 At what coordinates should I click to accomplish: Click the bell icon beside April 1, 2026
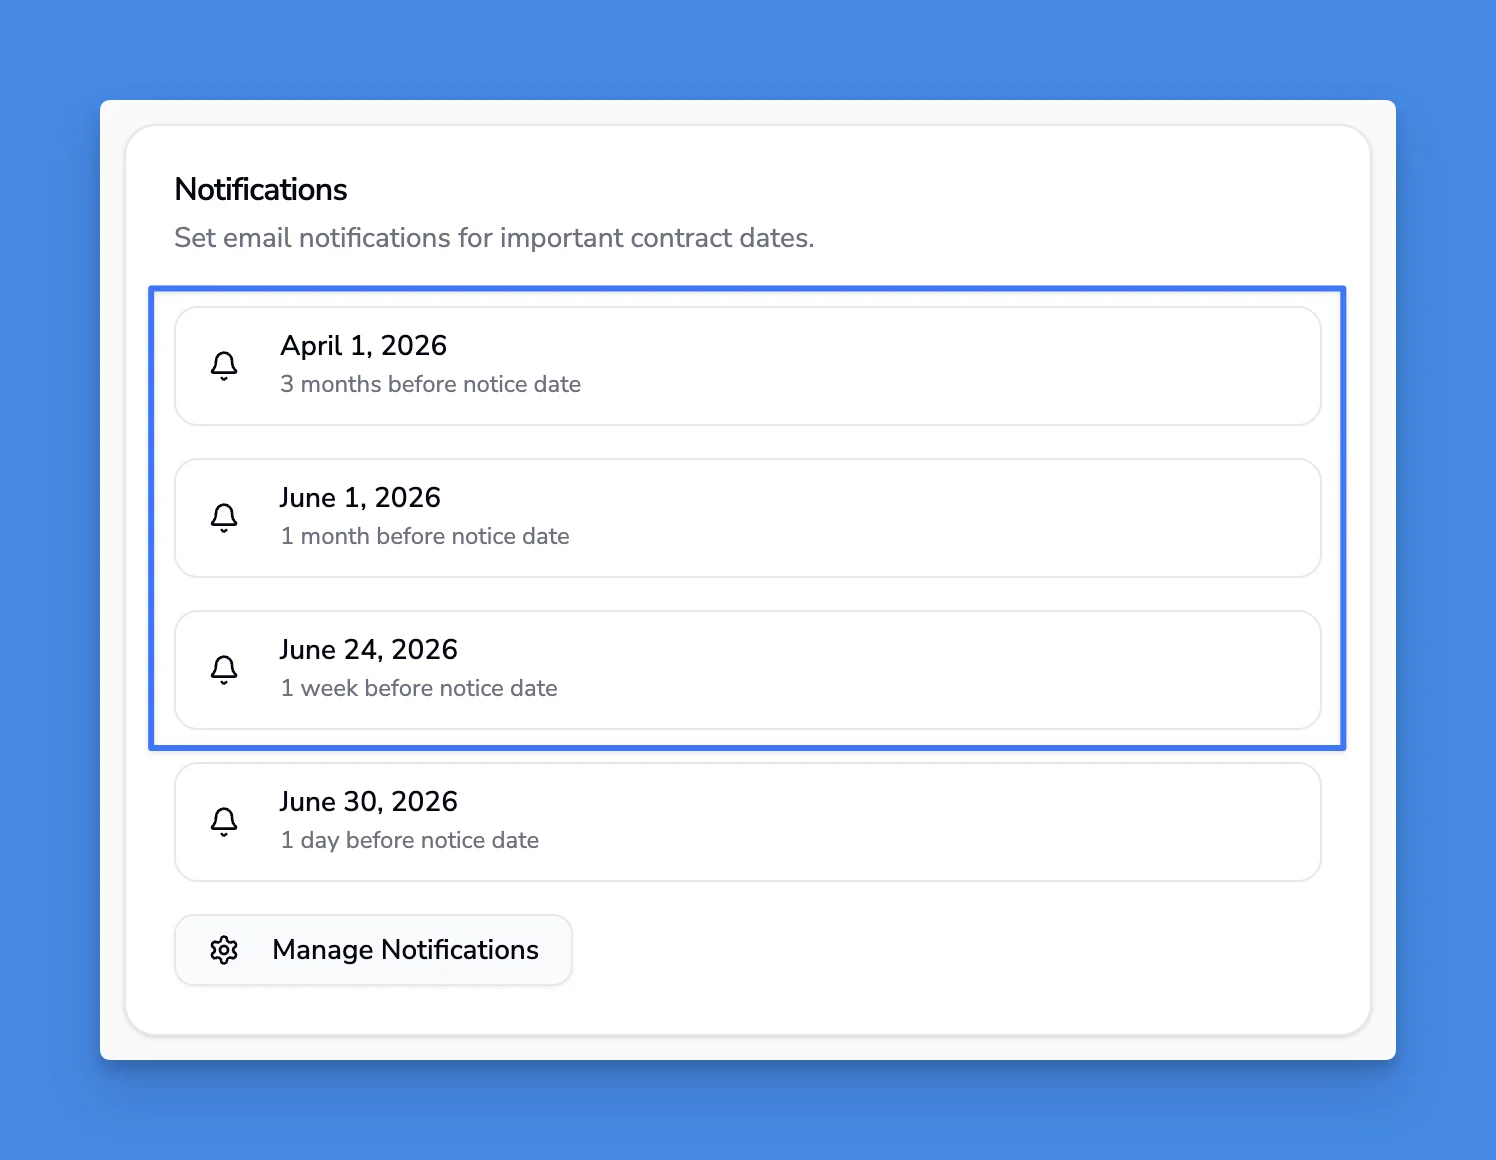pyautogui.click(x=224, y=365)
